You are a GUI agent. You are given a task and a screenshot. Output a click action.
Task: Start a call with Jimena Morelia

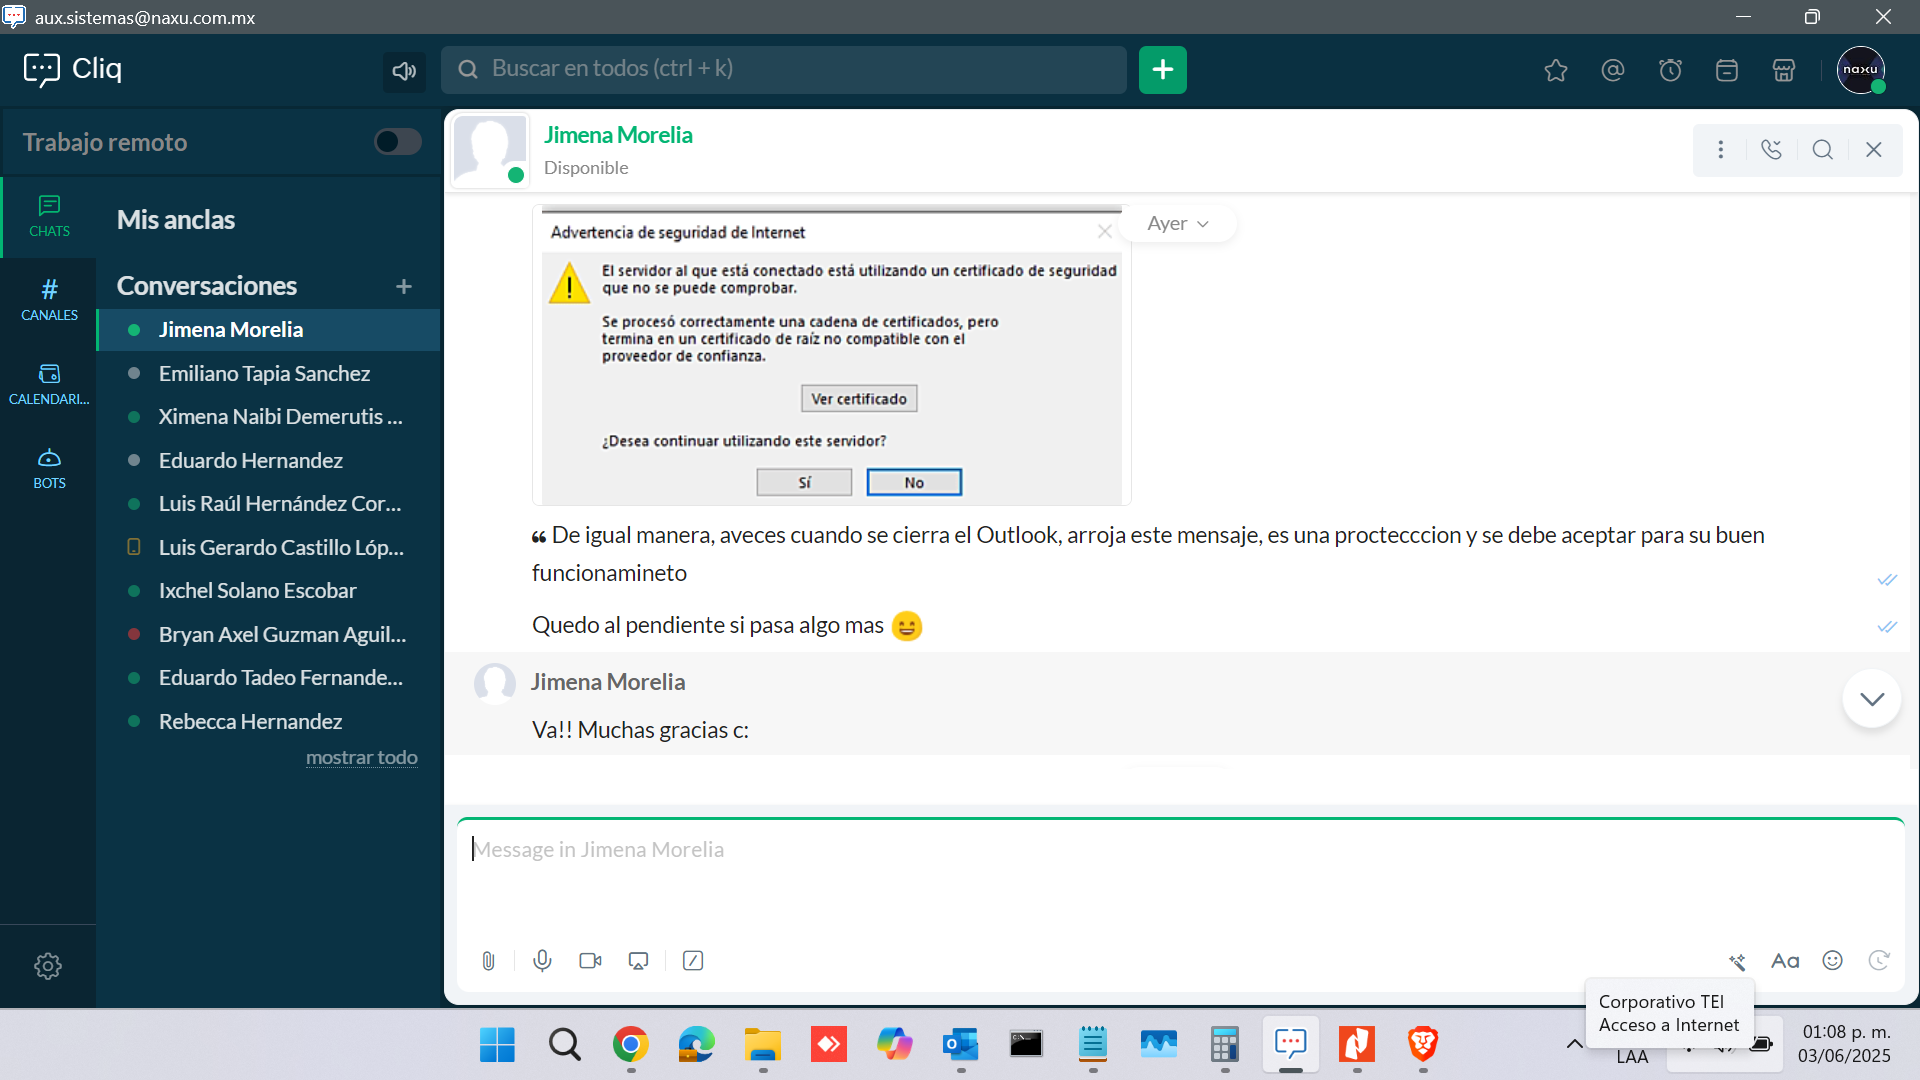(1771, 150)
